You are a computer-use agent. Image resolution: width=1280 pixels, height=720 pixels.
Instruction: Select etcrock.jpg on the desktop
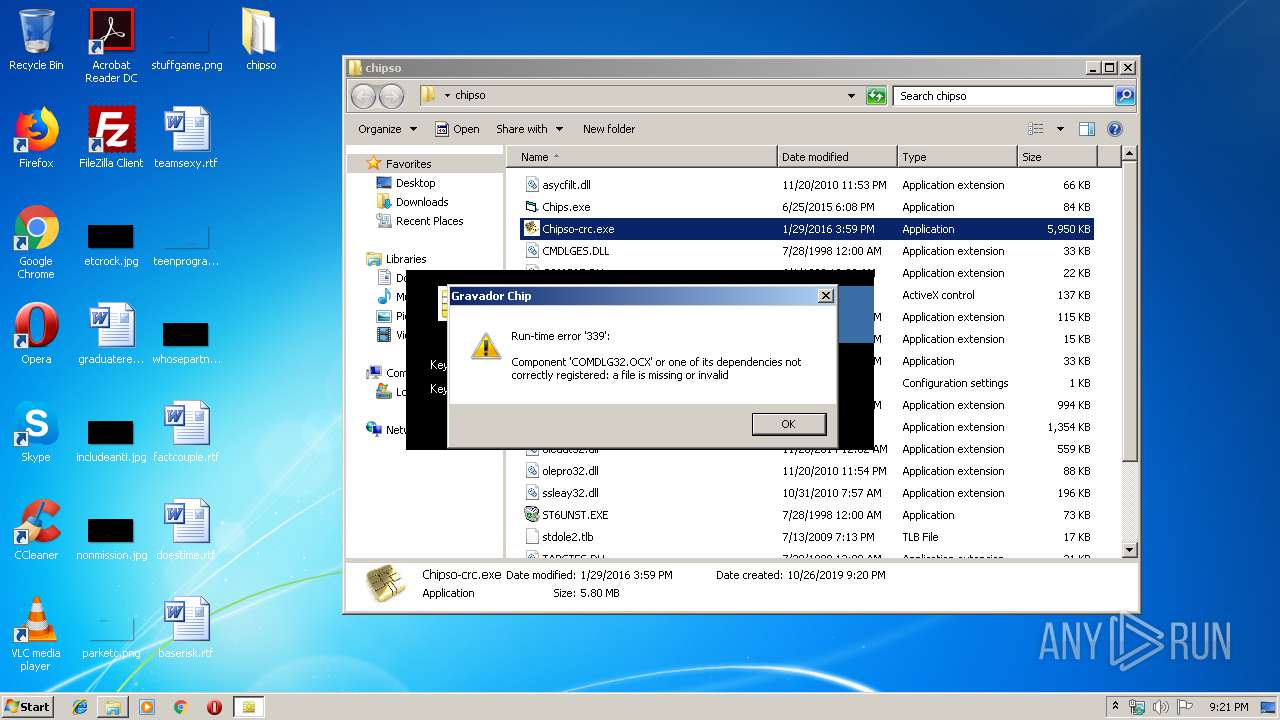(x=111, y=245)
